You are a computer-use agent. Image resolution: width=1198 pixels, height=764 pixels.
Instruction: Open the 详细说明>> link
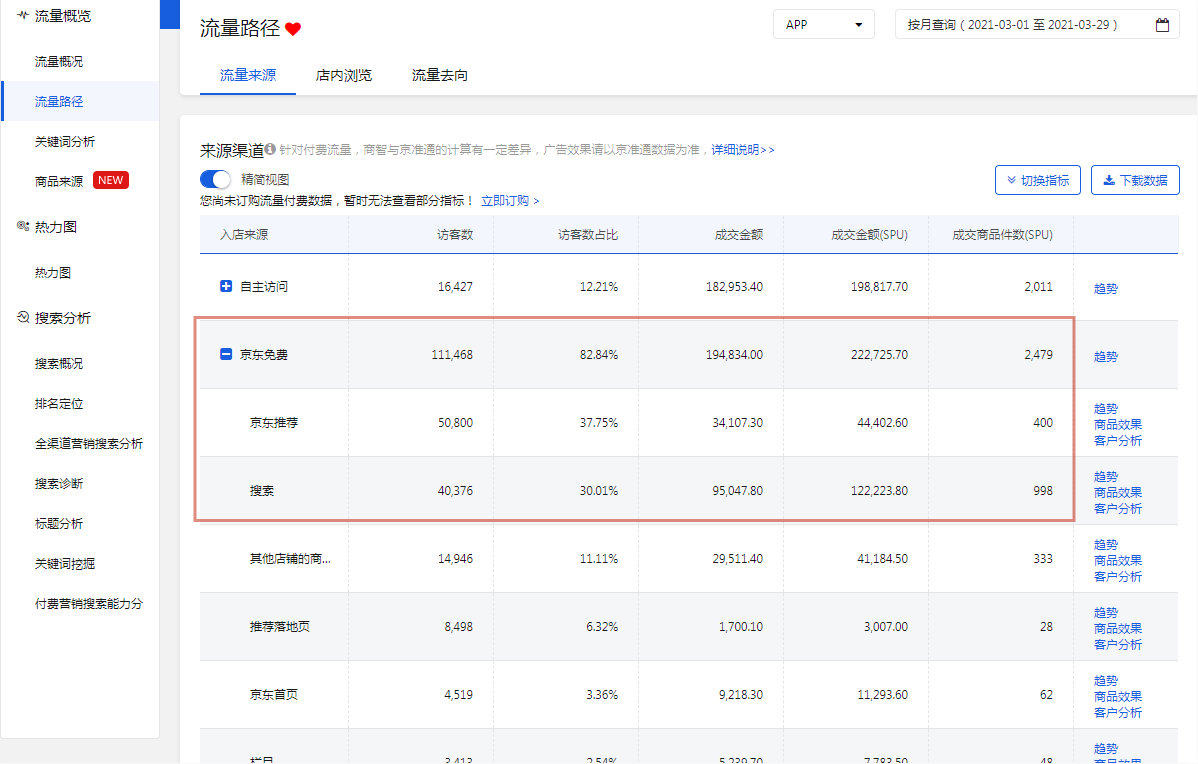click(x=743, y=150)
